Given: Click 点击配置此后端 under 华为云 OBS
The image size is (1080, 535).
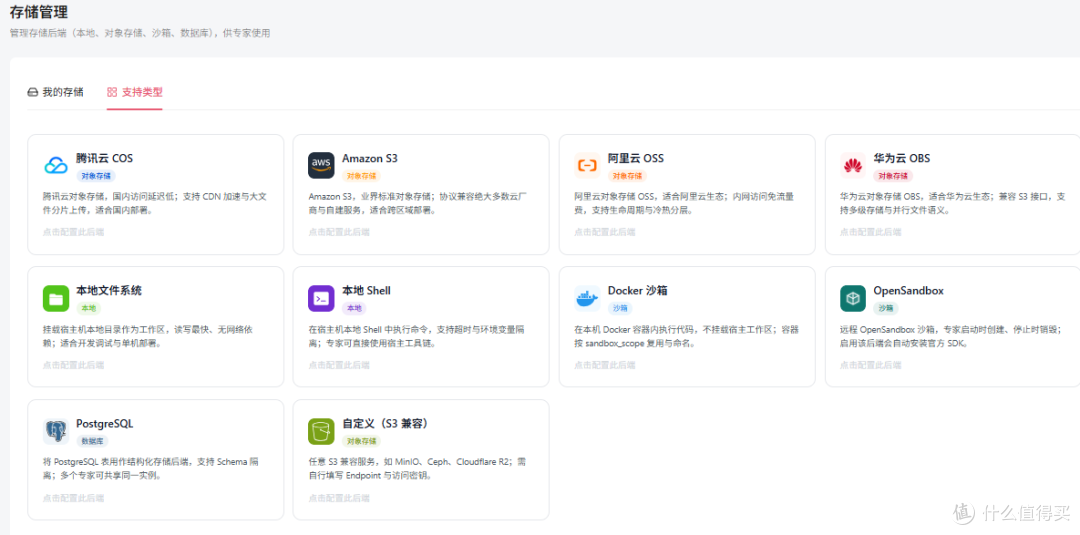Looking at the screenshot, I should (870, 232).
